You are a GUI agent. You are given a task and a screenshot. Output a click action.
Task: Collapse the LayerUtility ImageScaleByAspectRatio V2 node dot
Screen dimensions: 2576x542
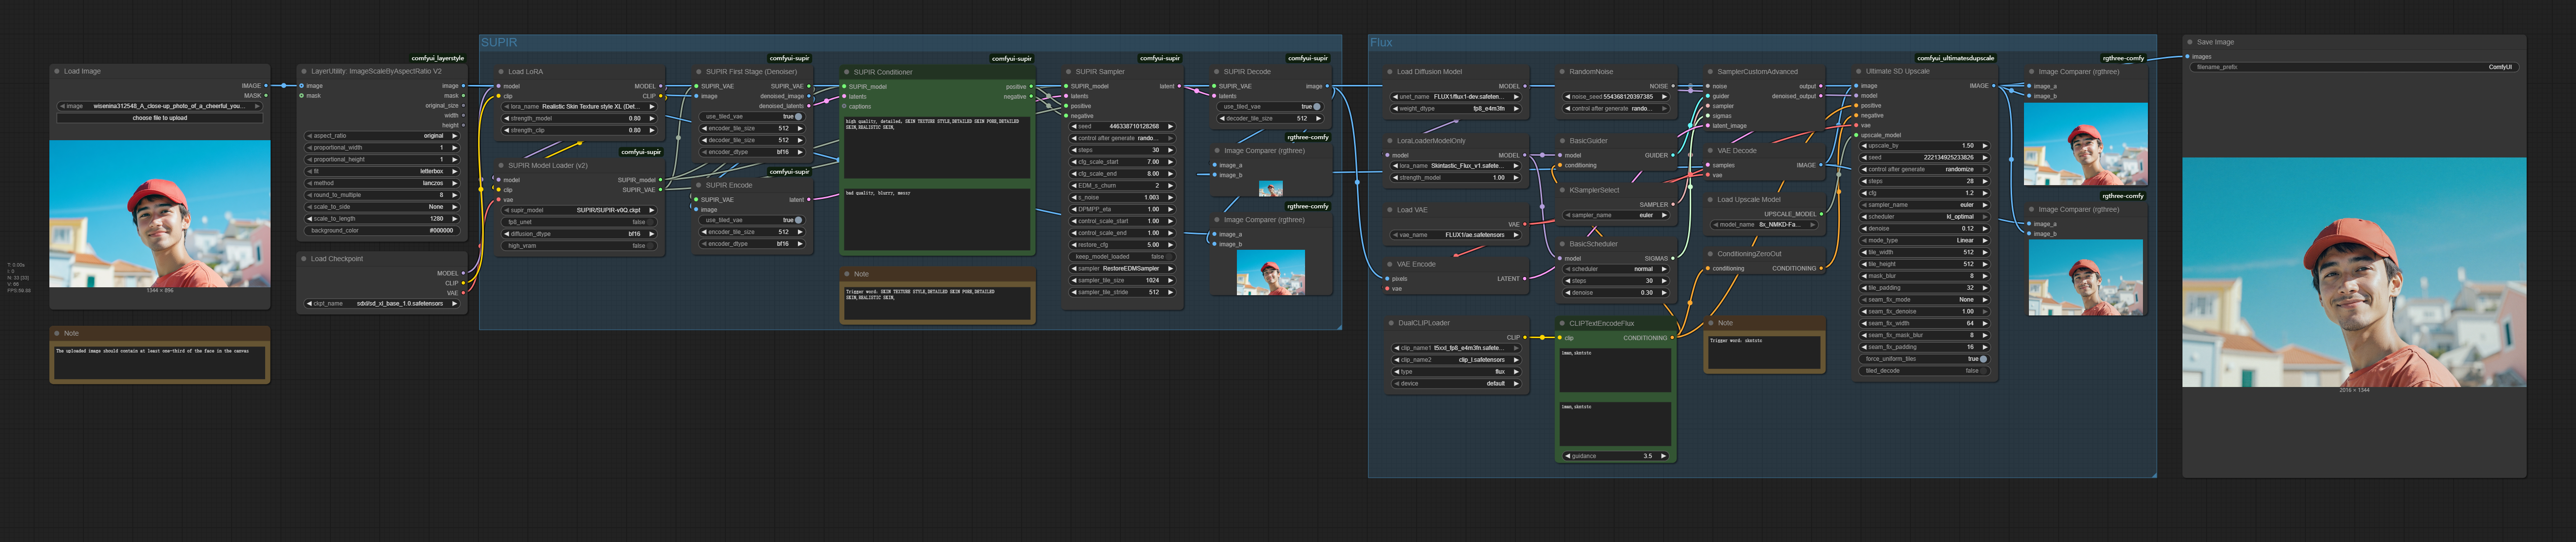[x=303, y=71]
